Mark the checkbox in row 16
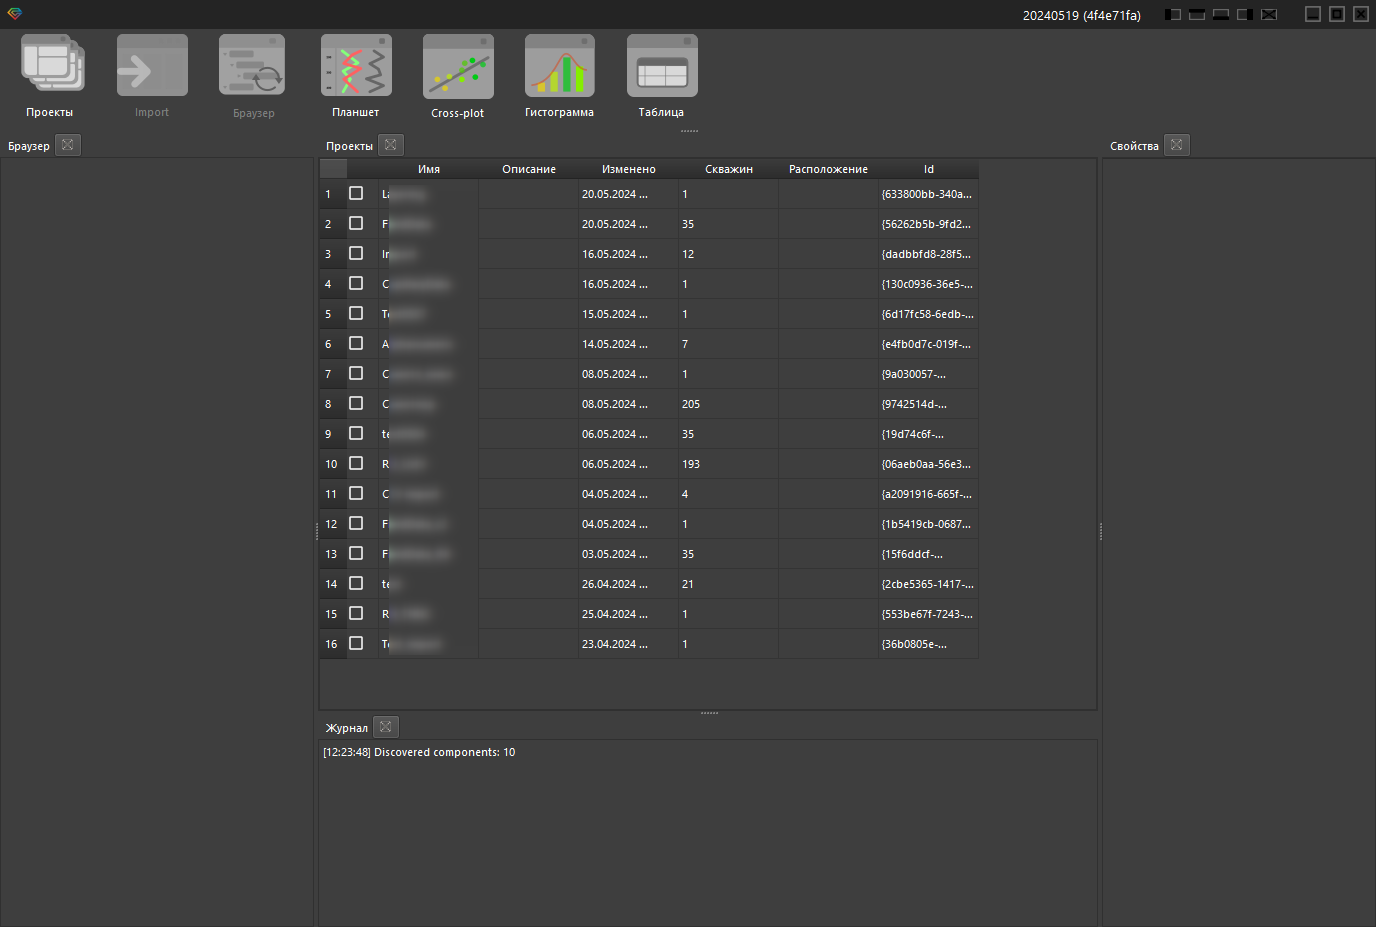 (356, 643)
